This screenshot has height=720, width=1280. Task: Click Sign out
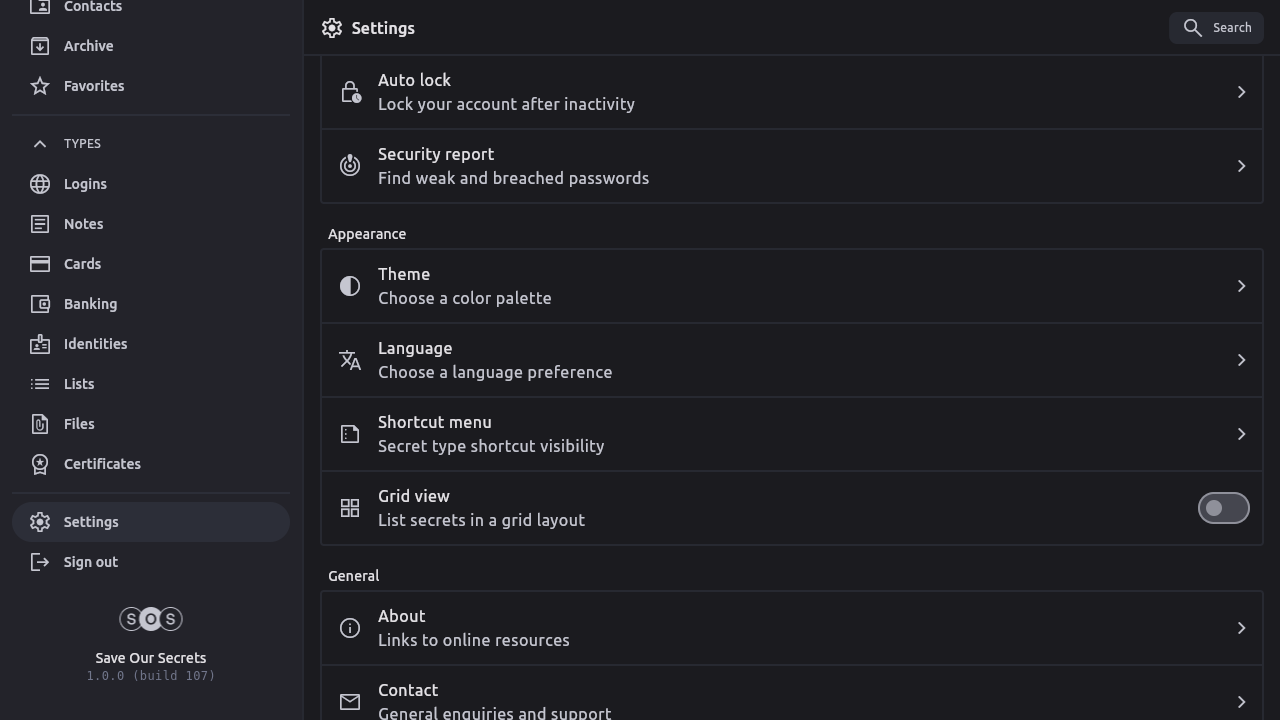pyautogui.click(x=90, y=562)
